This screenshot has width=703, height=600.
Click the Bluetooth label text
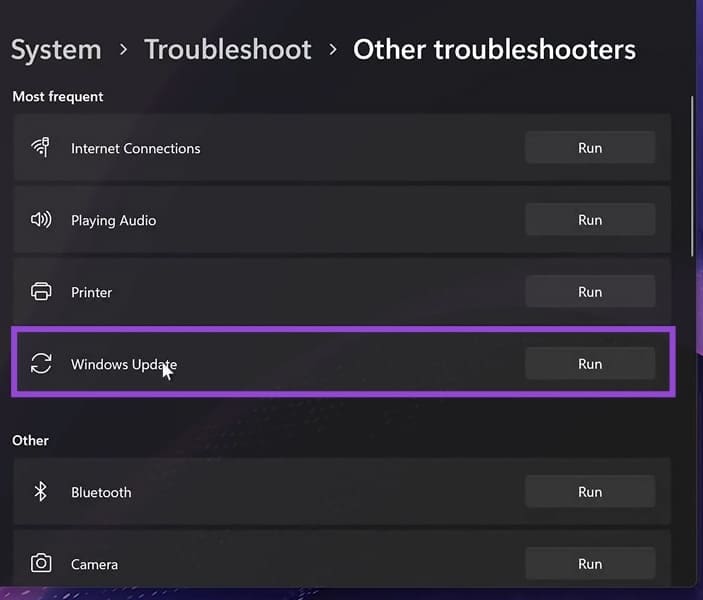point(101,493)
